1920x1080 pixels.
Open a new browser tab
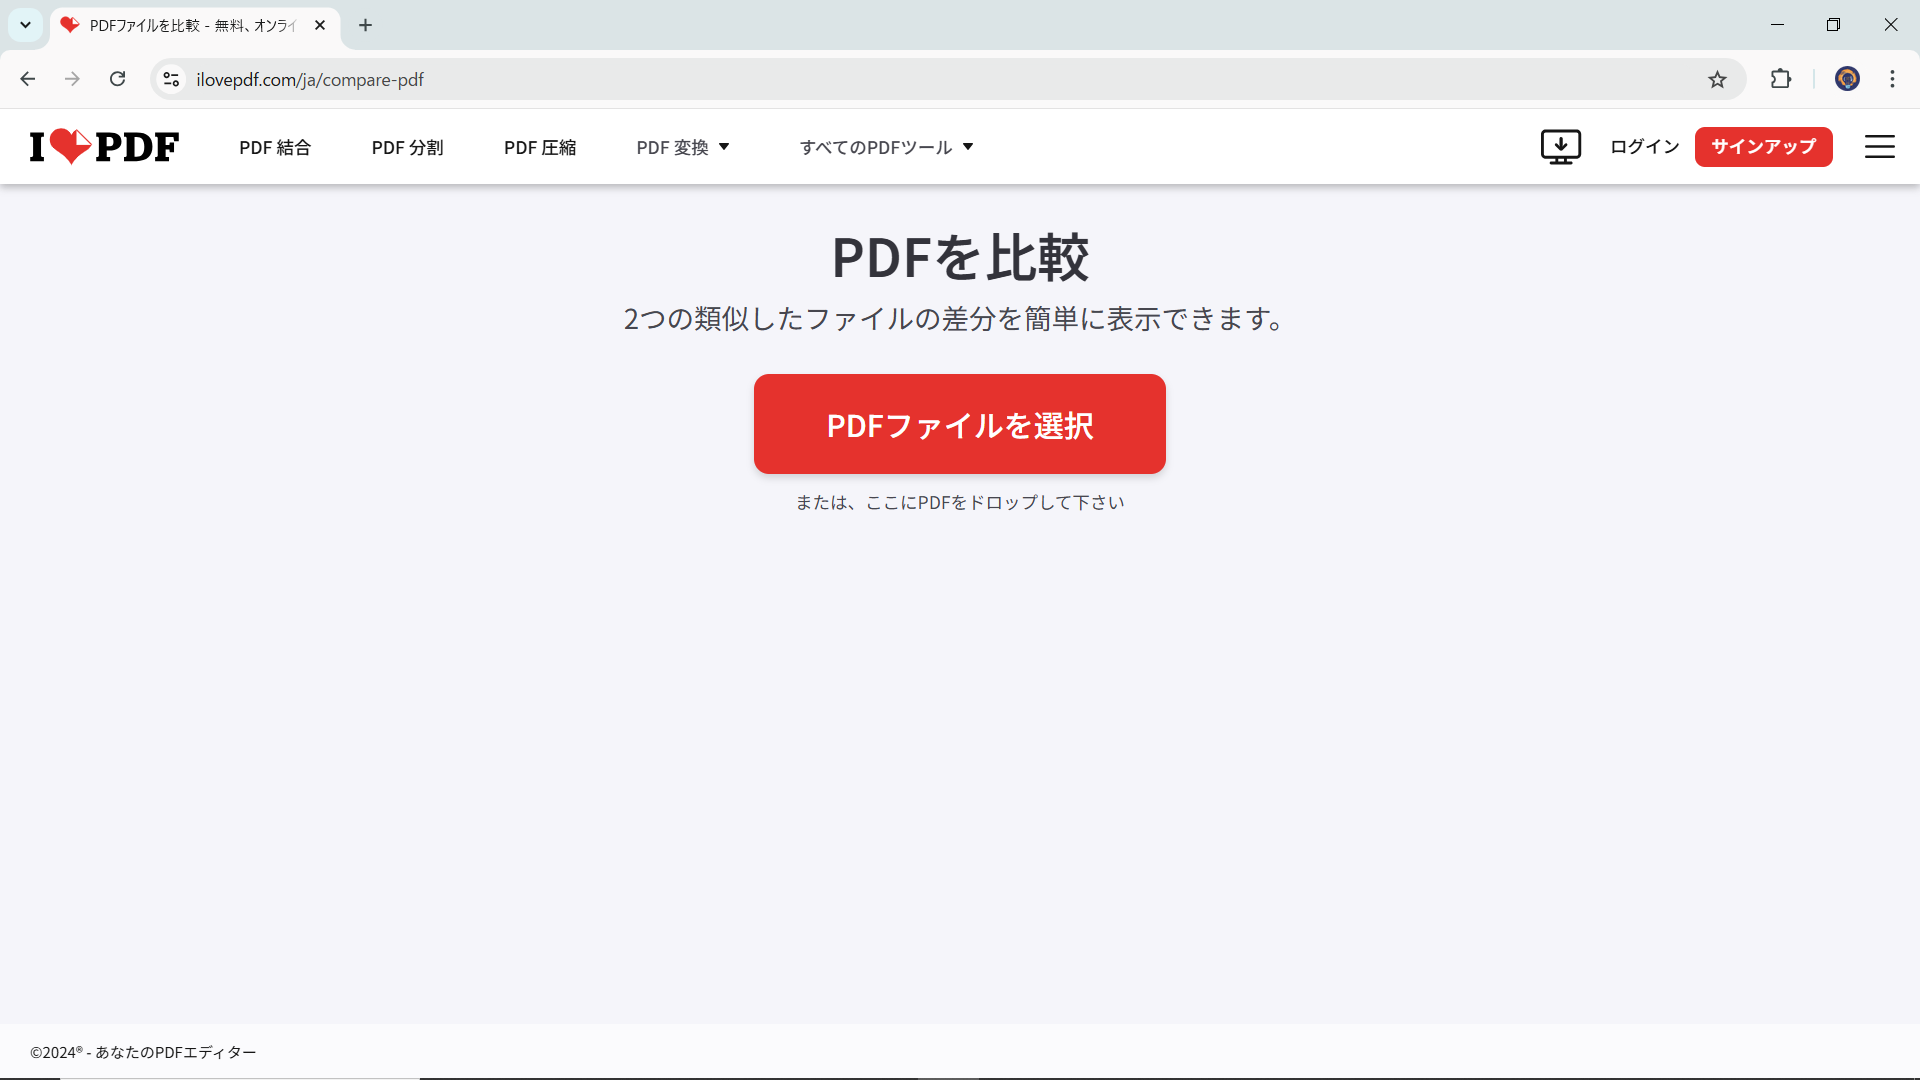click(x=366, y=25)
